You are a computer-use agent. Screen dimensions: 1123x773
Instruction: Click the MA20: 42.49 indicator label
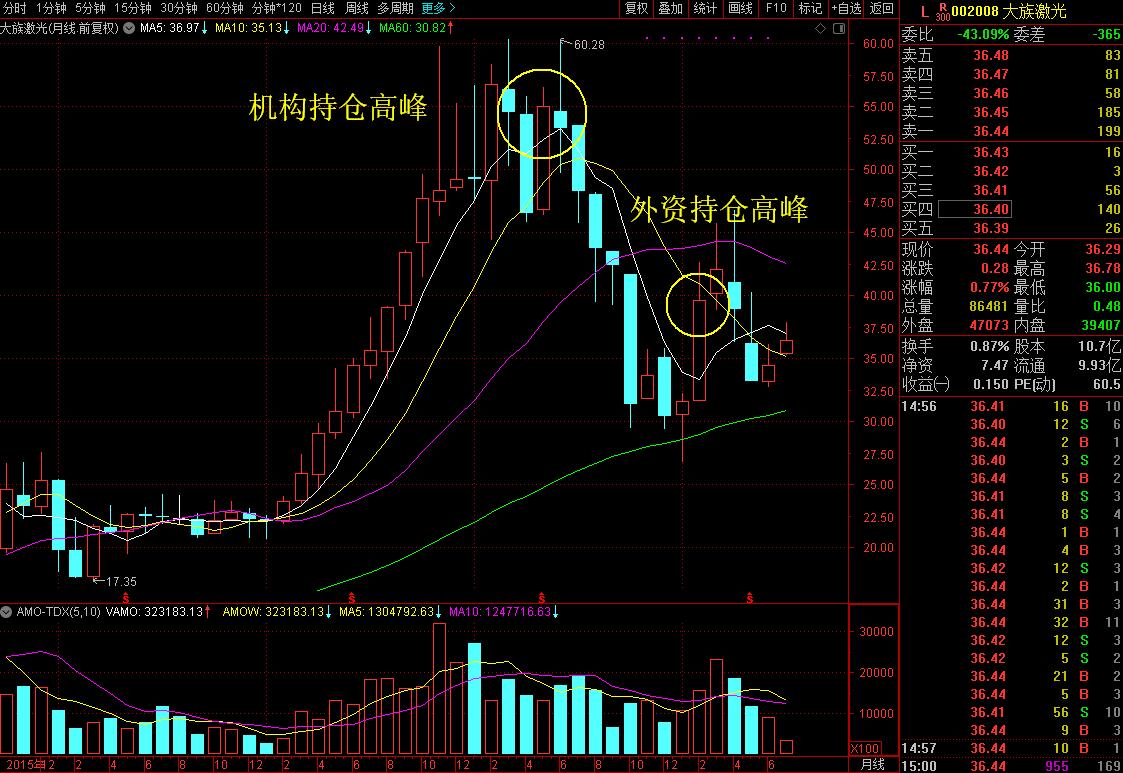coord(334,29)
